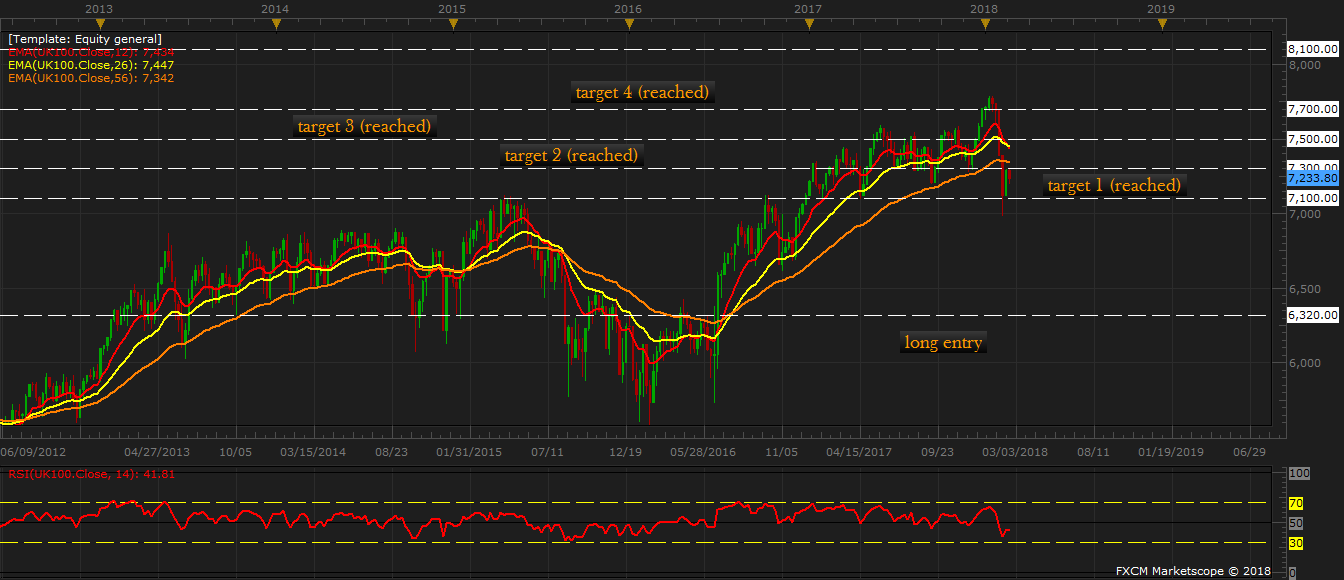The height and width of the screenshot is (580, 1344).
Task: Click the 2018 year marker triangle
Action: pyautogui.click(x=984, y=24)
